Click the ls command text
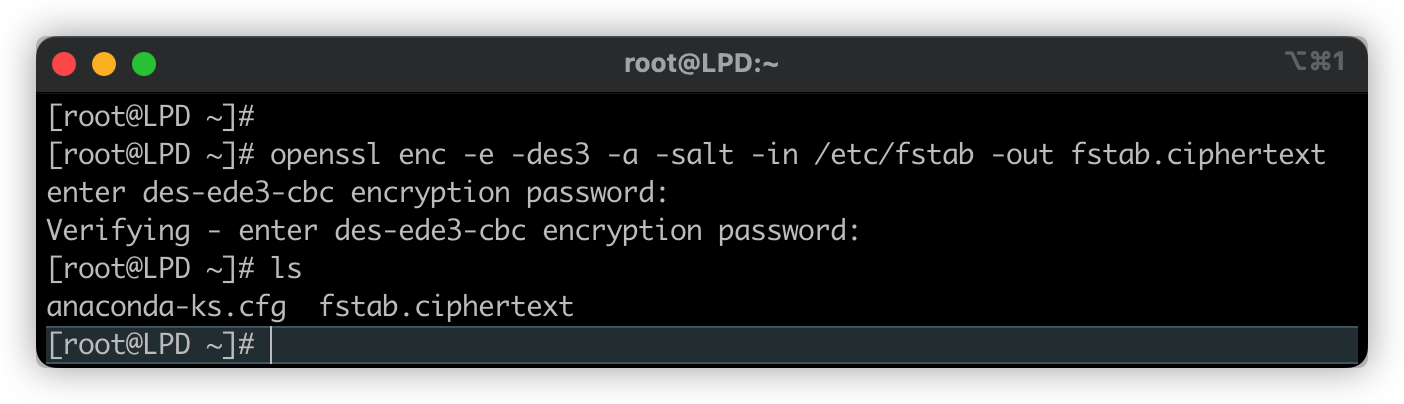Image resolution: width=1404 pixels, height=404 pixels. (x=286, y=269)
